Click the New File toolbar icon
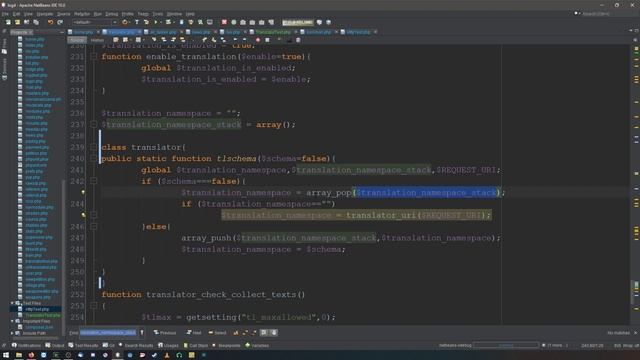The height and width of the screenshot is (360, 640). click(x=8, y=22)
